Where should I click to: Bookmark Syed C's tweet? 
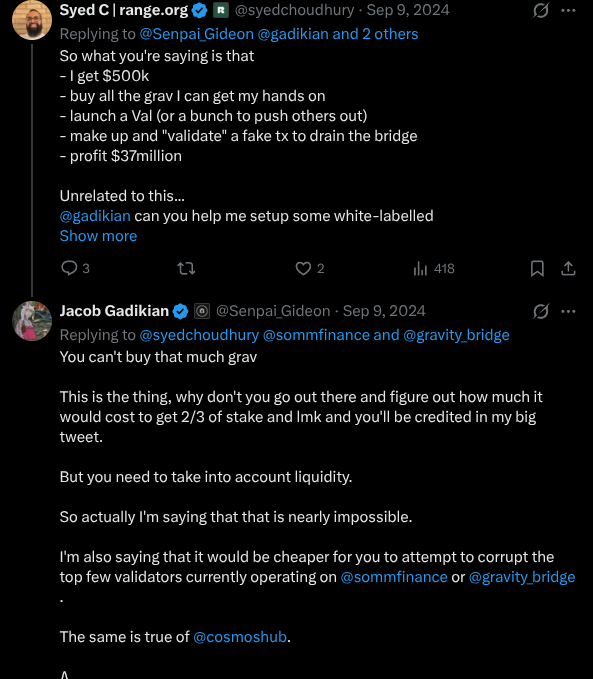(537, 268)
